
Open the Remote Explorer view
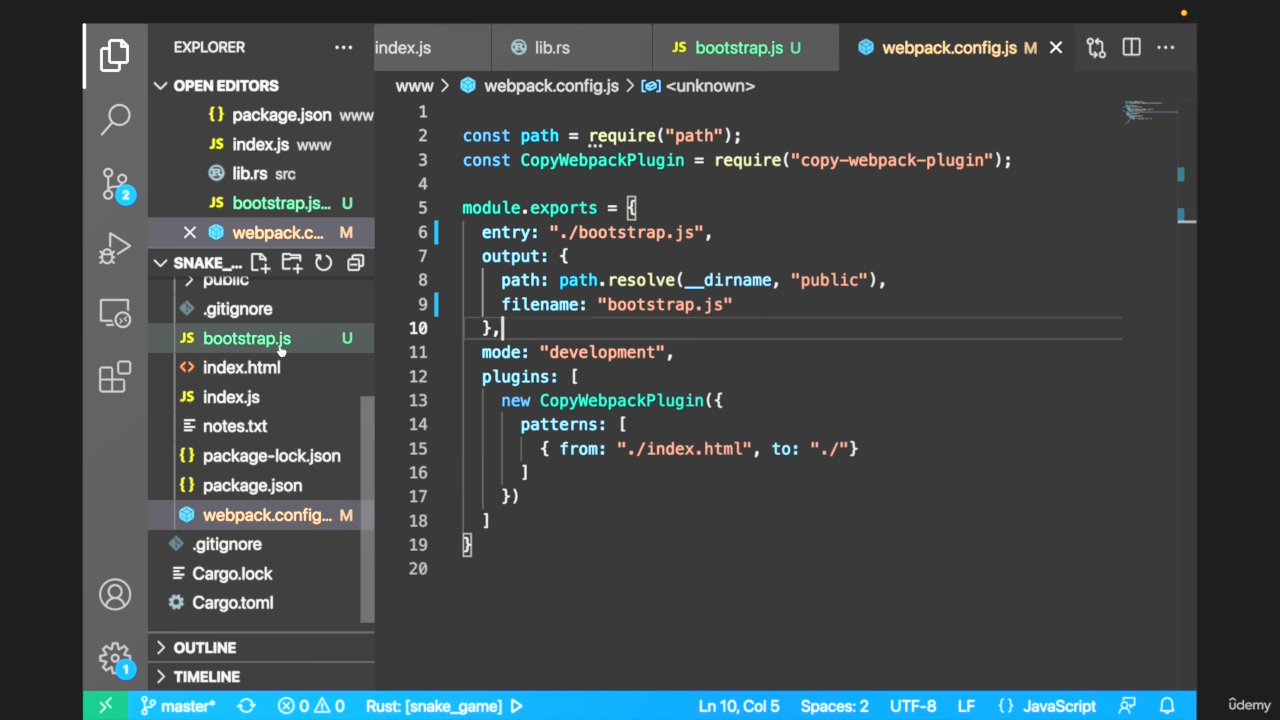[x=115, y=314]
